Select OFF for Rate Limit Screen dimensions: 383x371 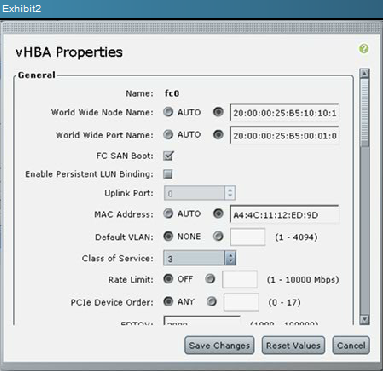168,279
